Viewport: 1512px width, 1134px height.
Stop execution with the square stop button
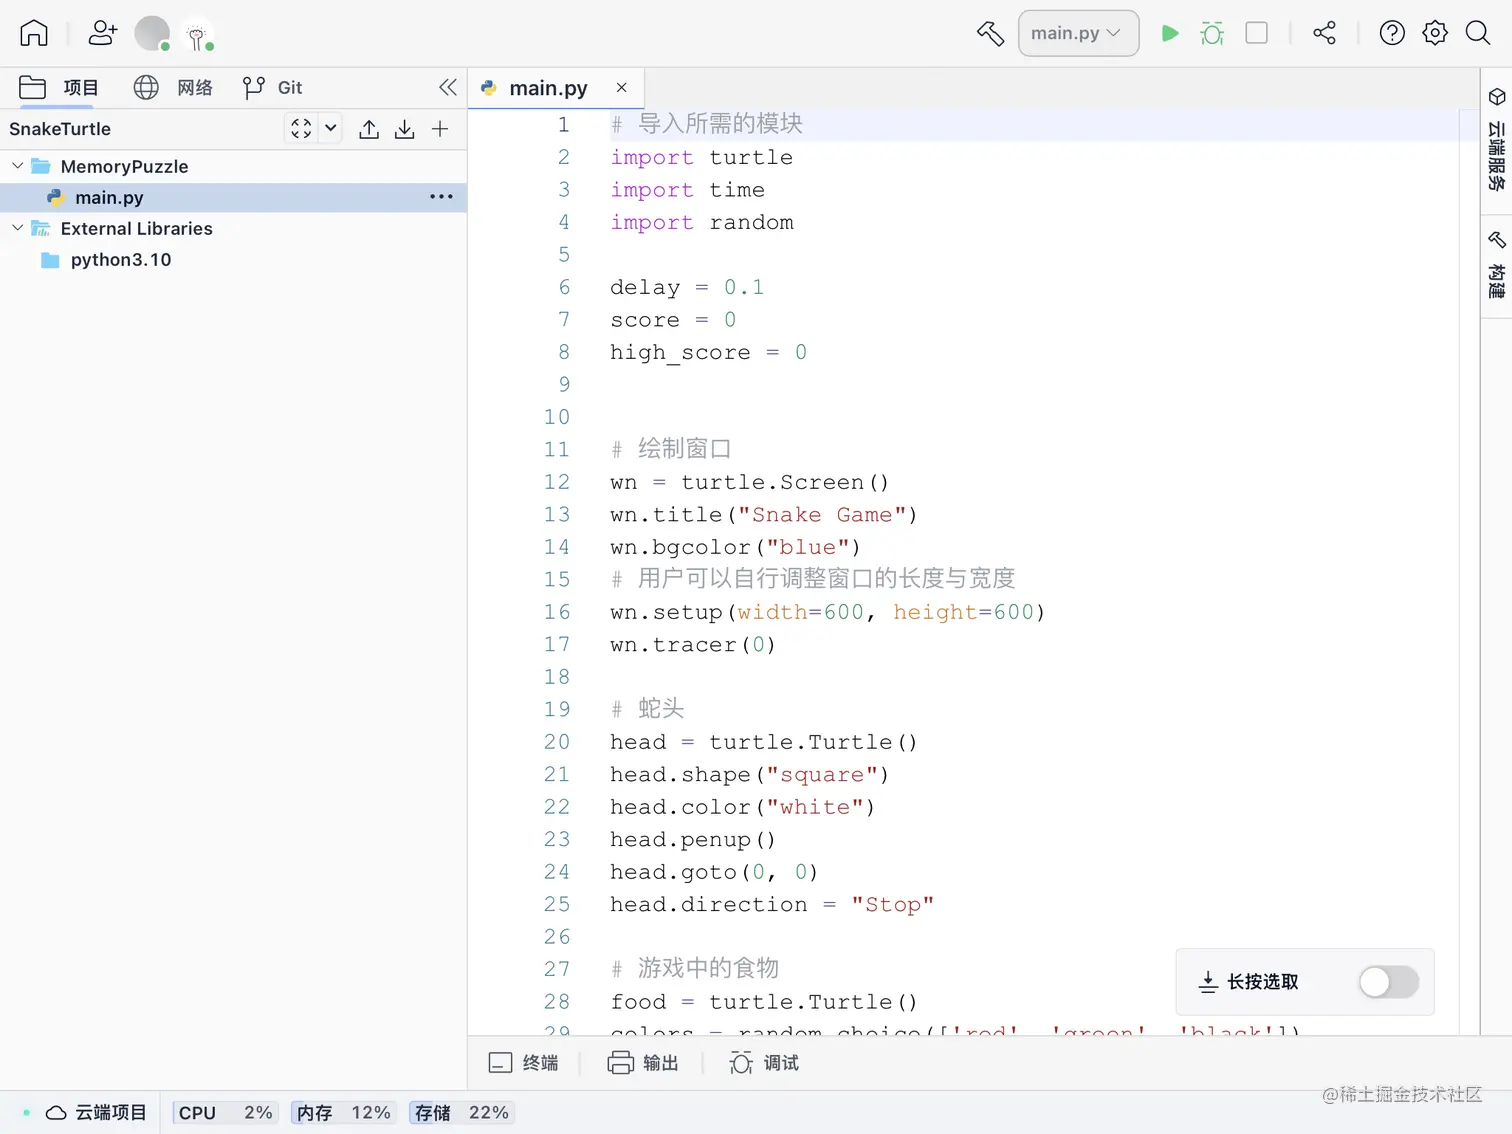[1257, 33]
